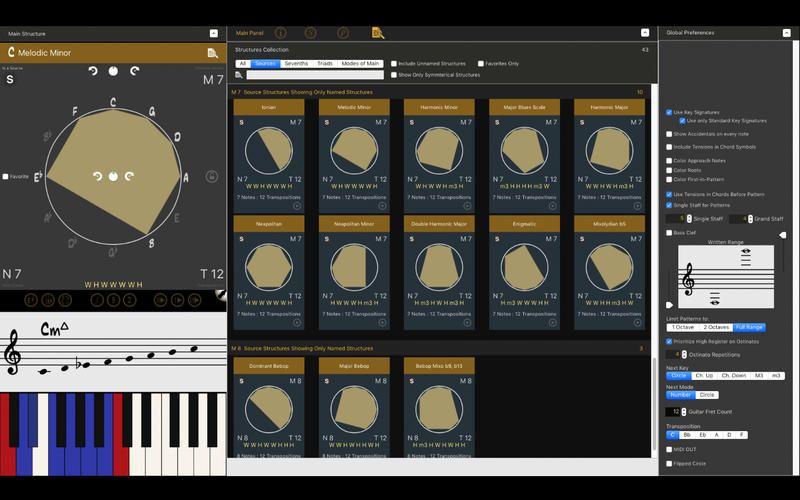
Task: Enable the Favorites Only checkbox
Action: pos(481,63)
